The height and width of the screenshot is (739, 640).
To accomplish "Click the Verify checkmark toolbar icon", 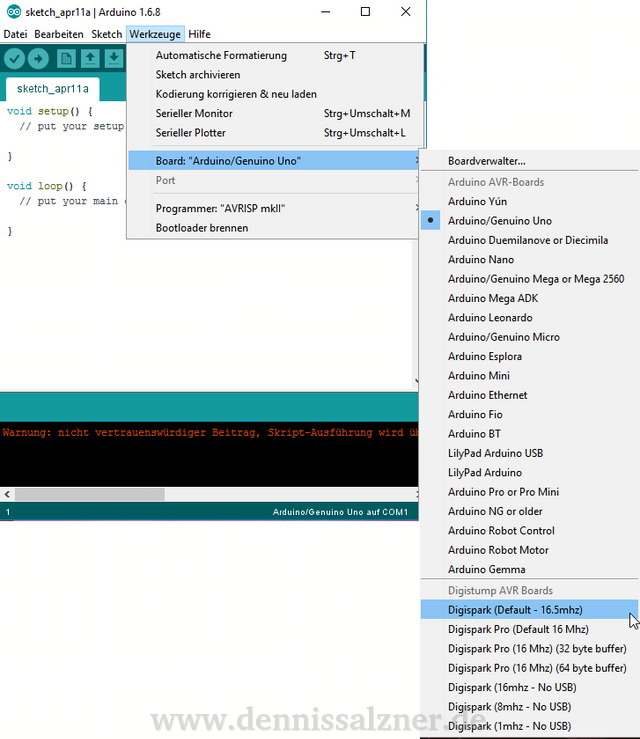I will 15,59.
